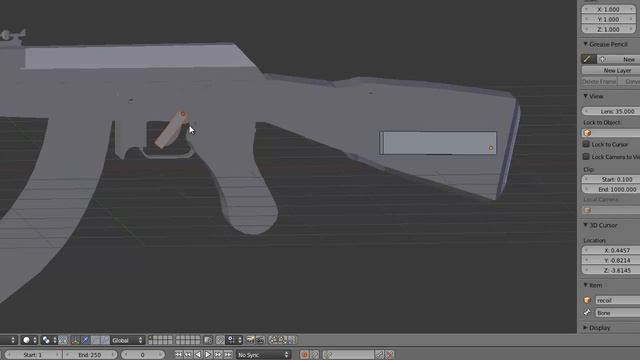
Task: Click the New Layer button
Action: point(611,70)
